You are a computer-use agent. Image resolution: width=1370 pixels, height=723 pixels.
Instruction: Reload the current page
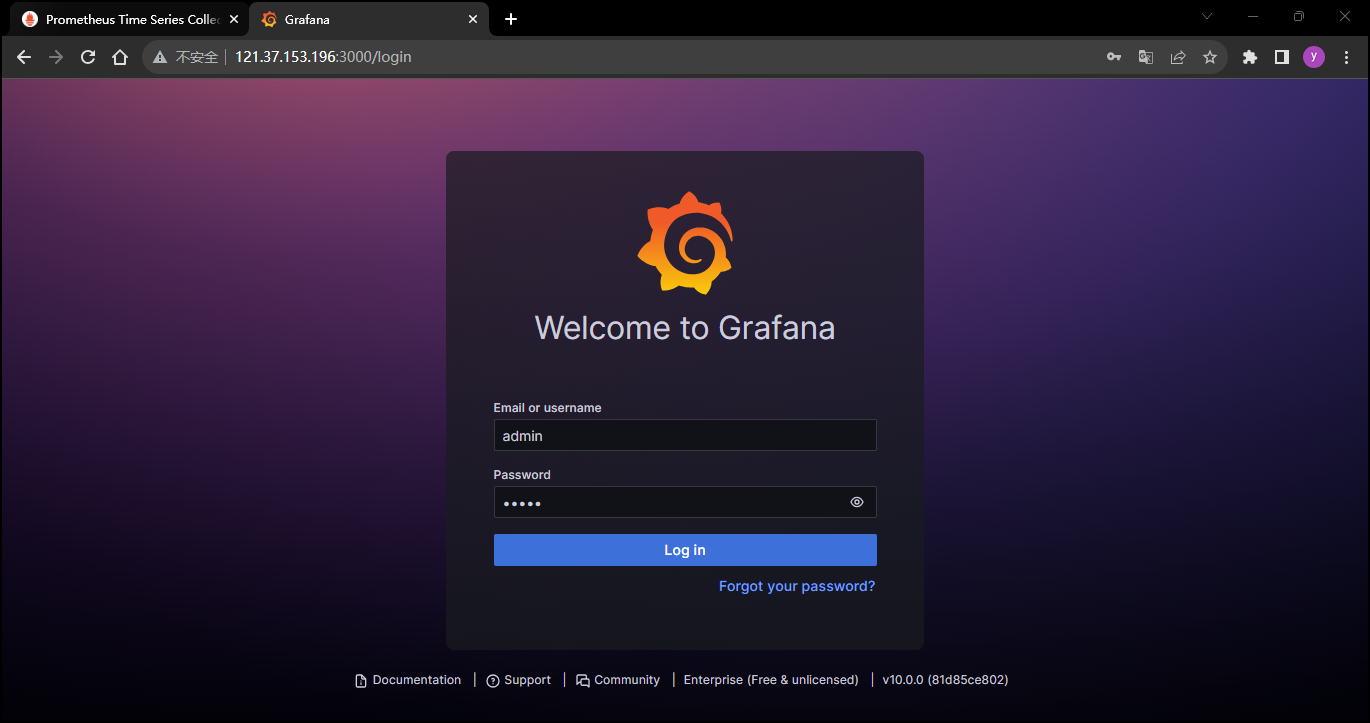pyautogui.click(x=88, y=57)
